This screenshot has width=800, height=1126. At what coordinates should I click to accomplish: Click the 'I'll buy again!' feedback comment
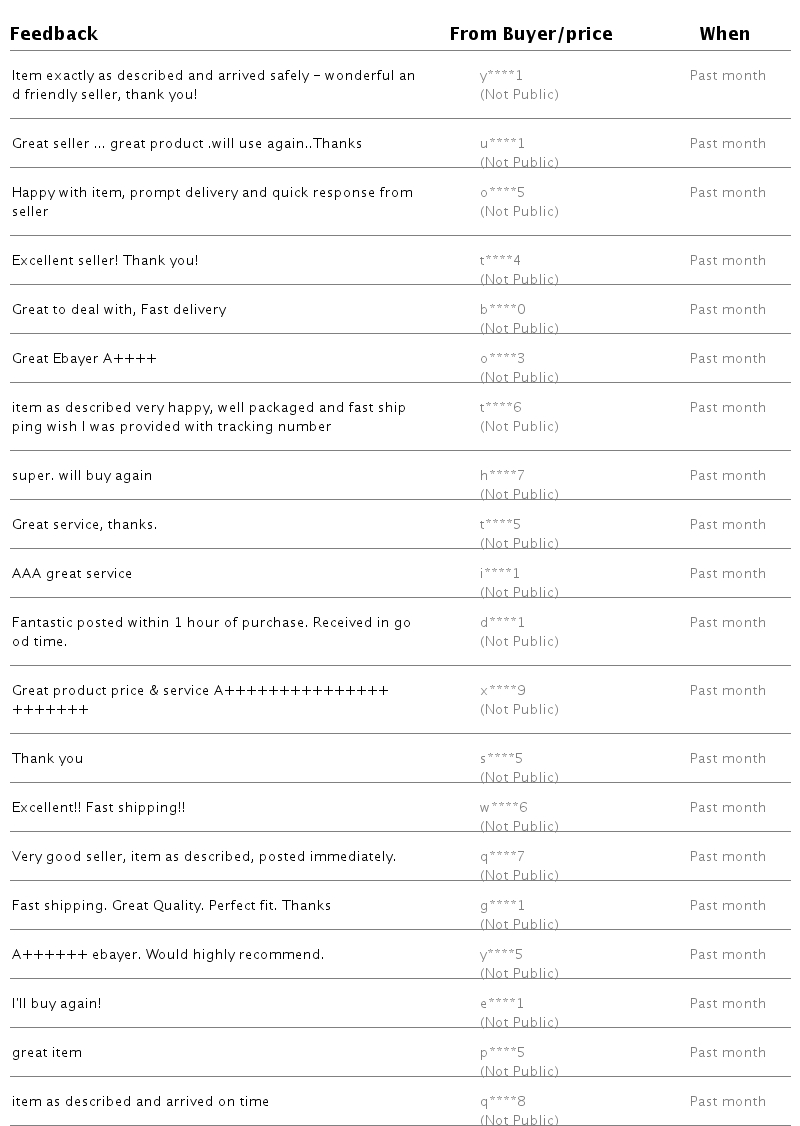click(x=56, y=1004)
